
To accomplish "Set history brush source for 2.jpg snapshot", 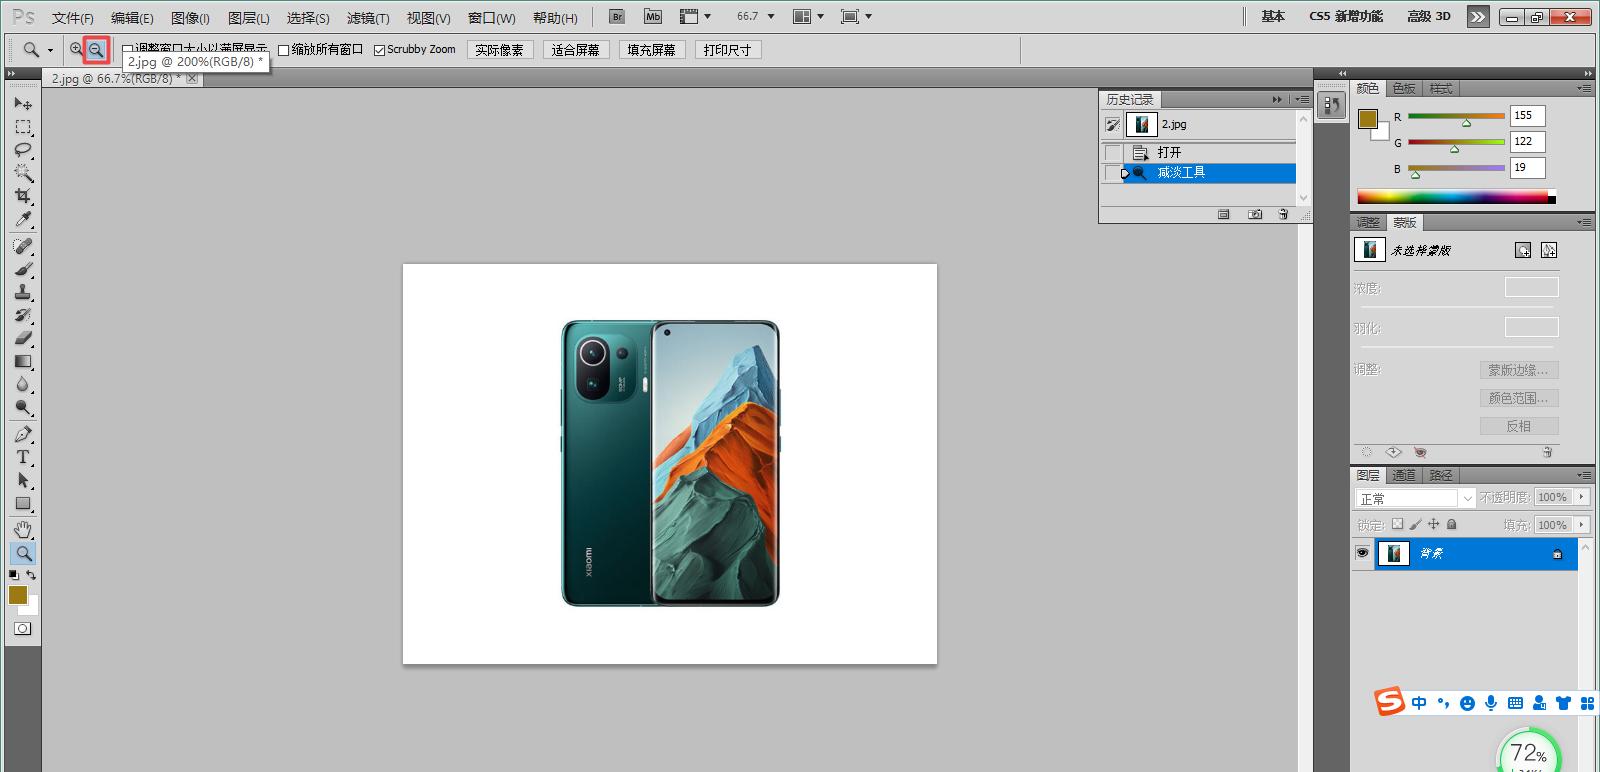I will coord(1113,125).
